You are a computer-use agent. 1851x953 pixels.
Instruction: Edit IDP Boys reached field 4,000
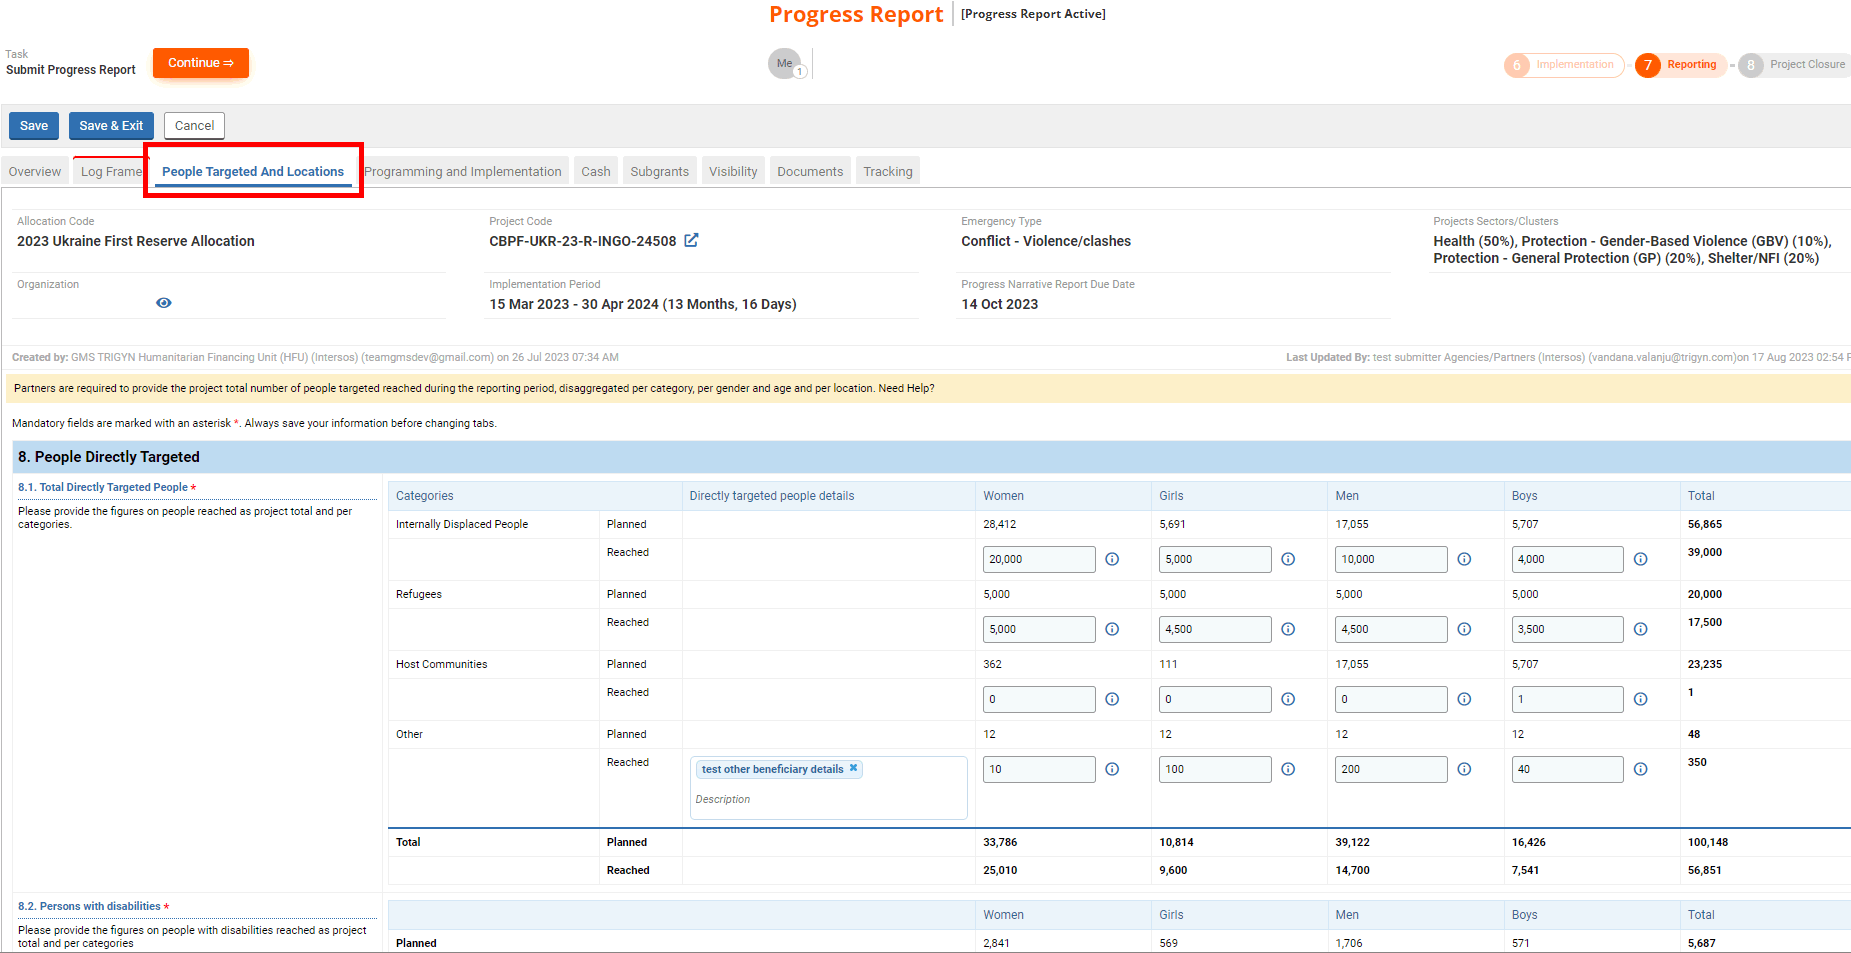(x=1568, y=559)
